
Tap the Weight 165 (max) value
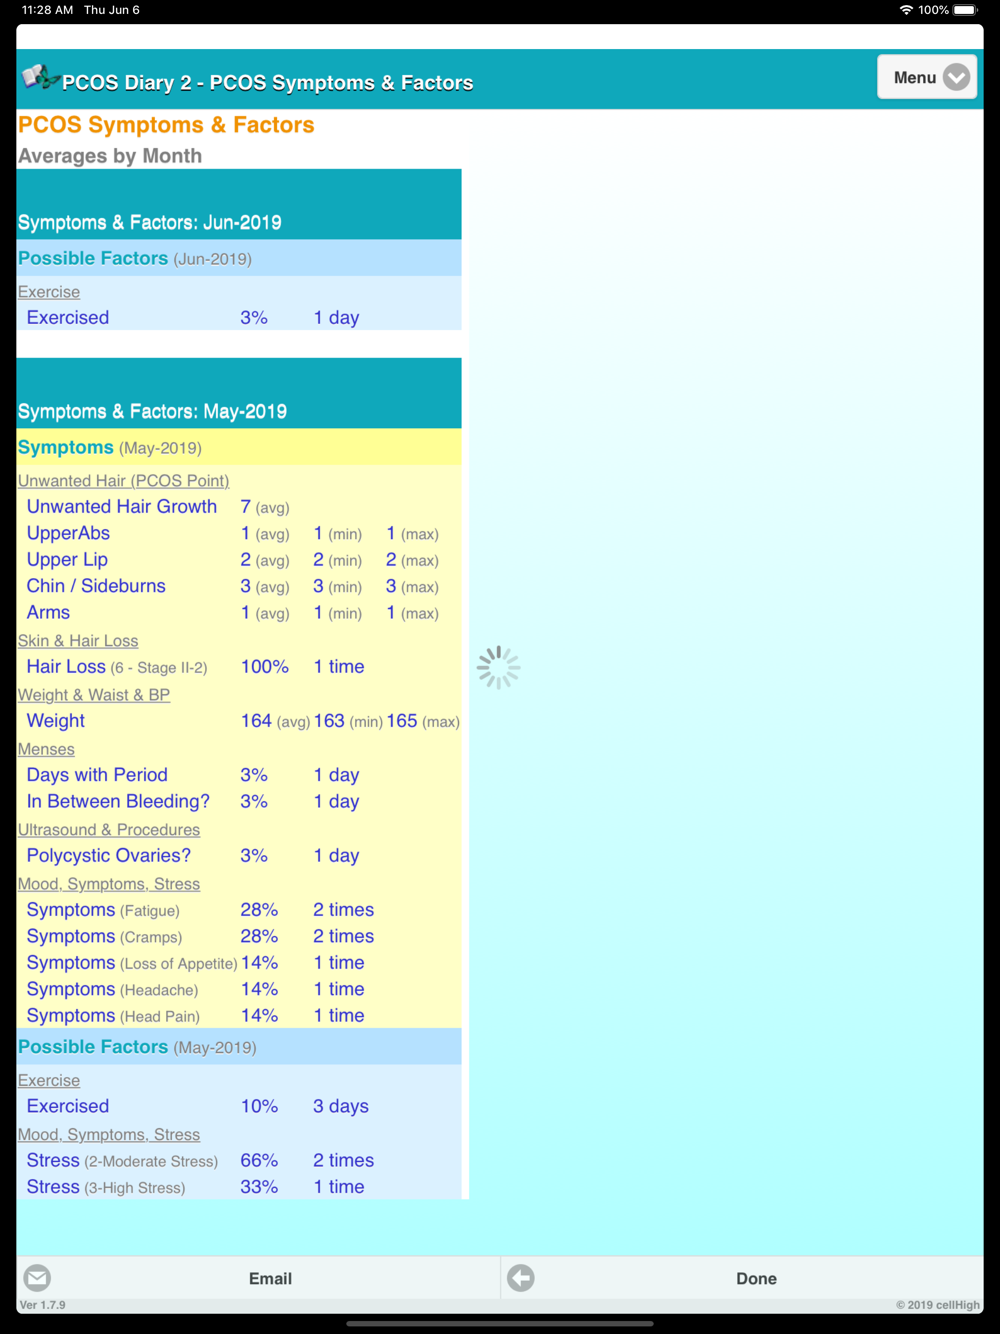(423, 721)
